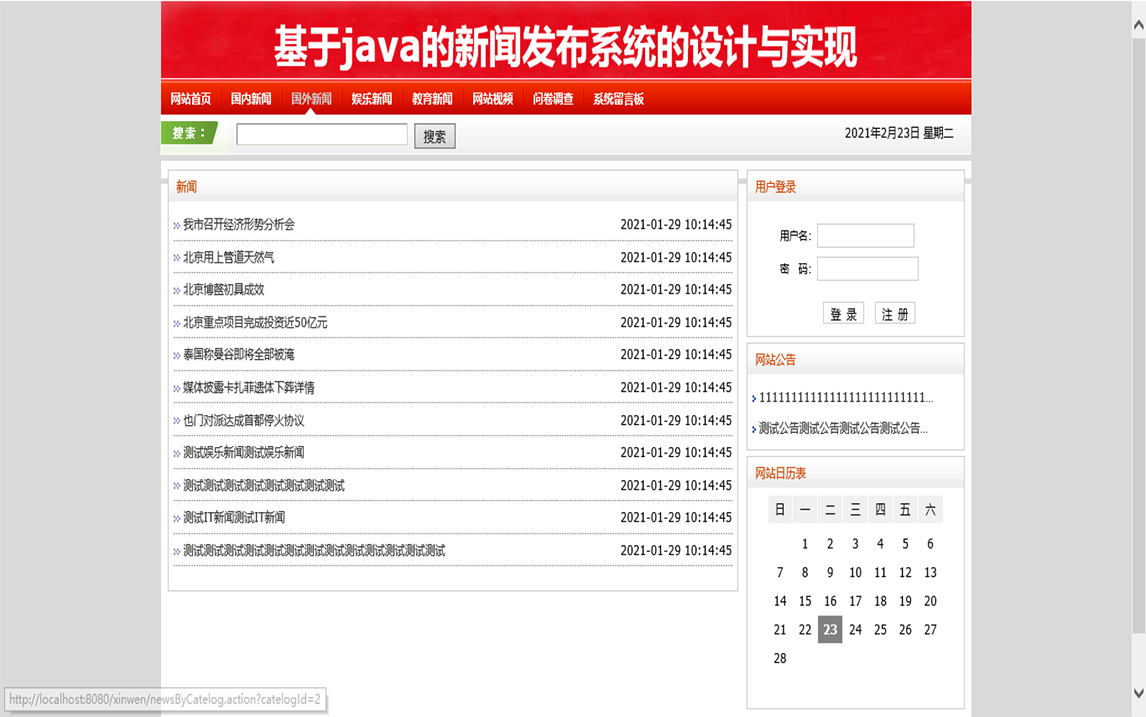Click the banner title 基于java的新闻发布系统的设计与实现
Viewport: 1146px width, 717px height.
coord(566,46)
